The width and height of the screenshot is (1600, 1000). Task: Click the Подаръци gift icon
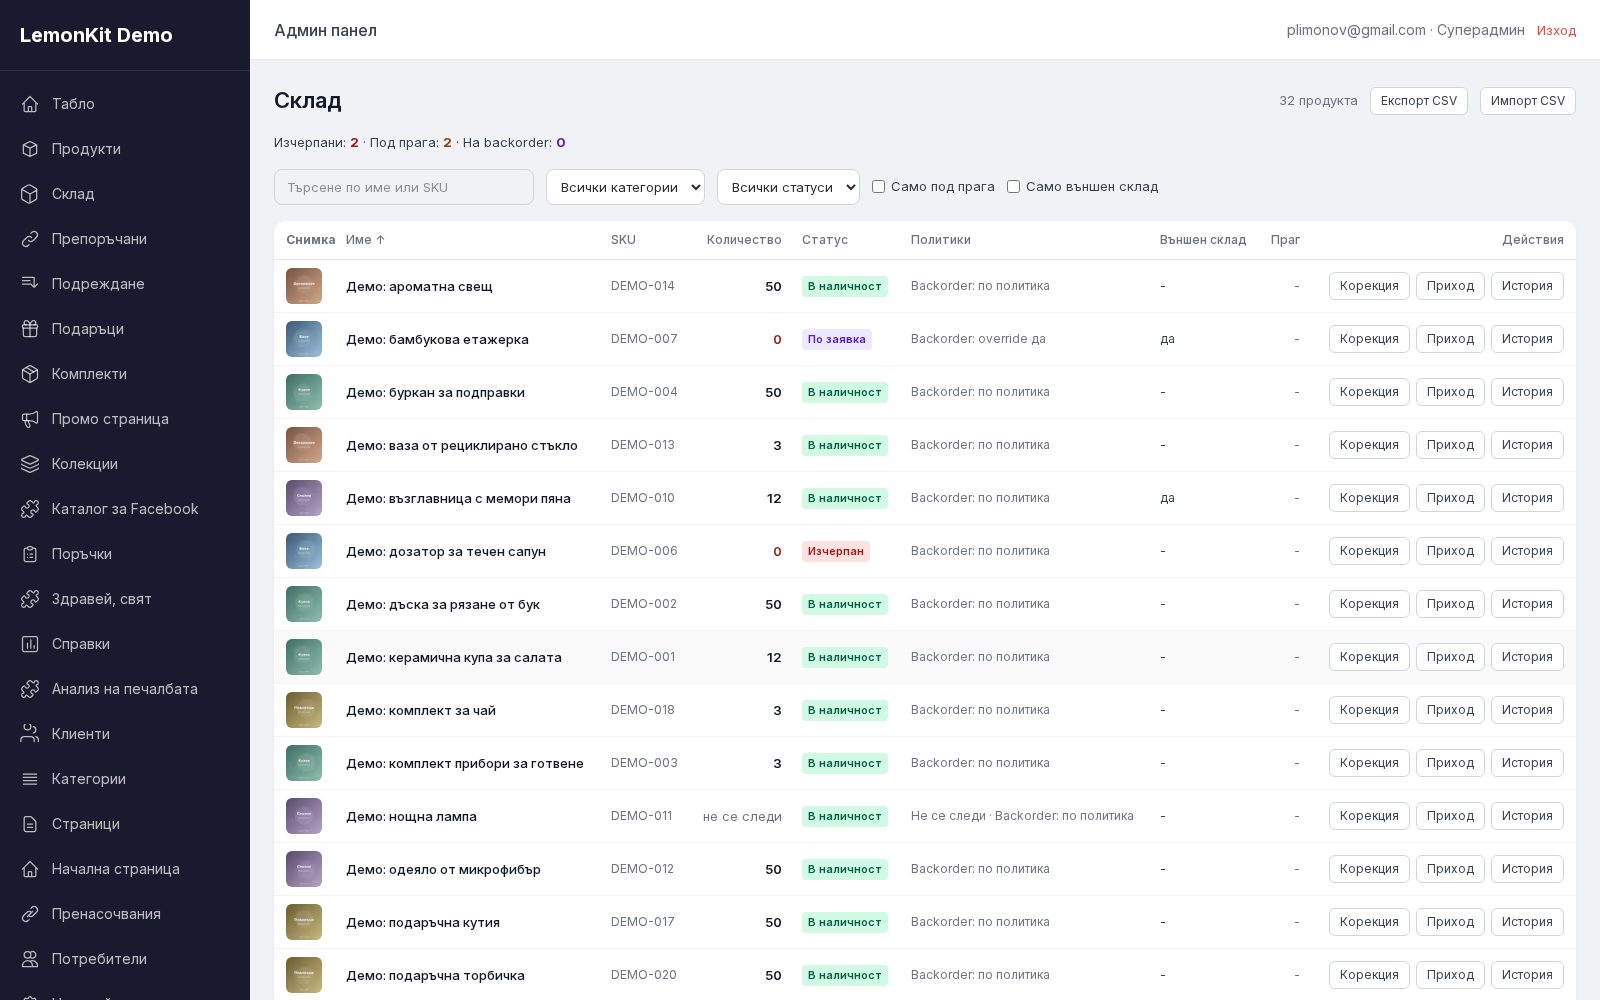click(x=30, y=329)
